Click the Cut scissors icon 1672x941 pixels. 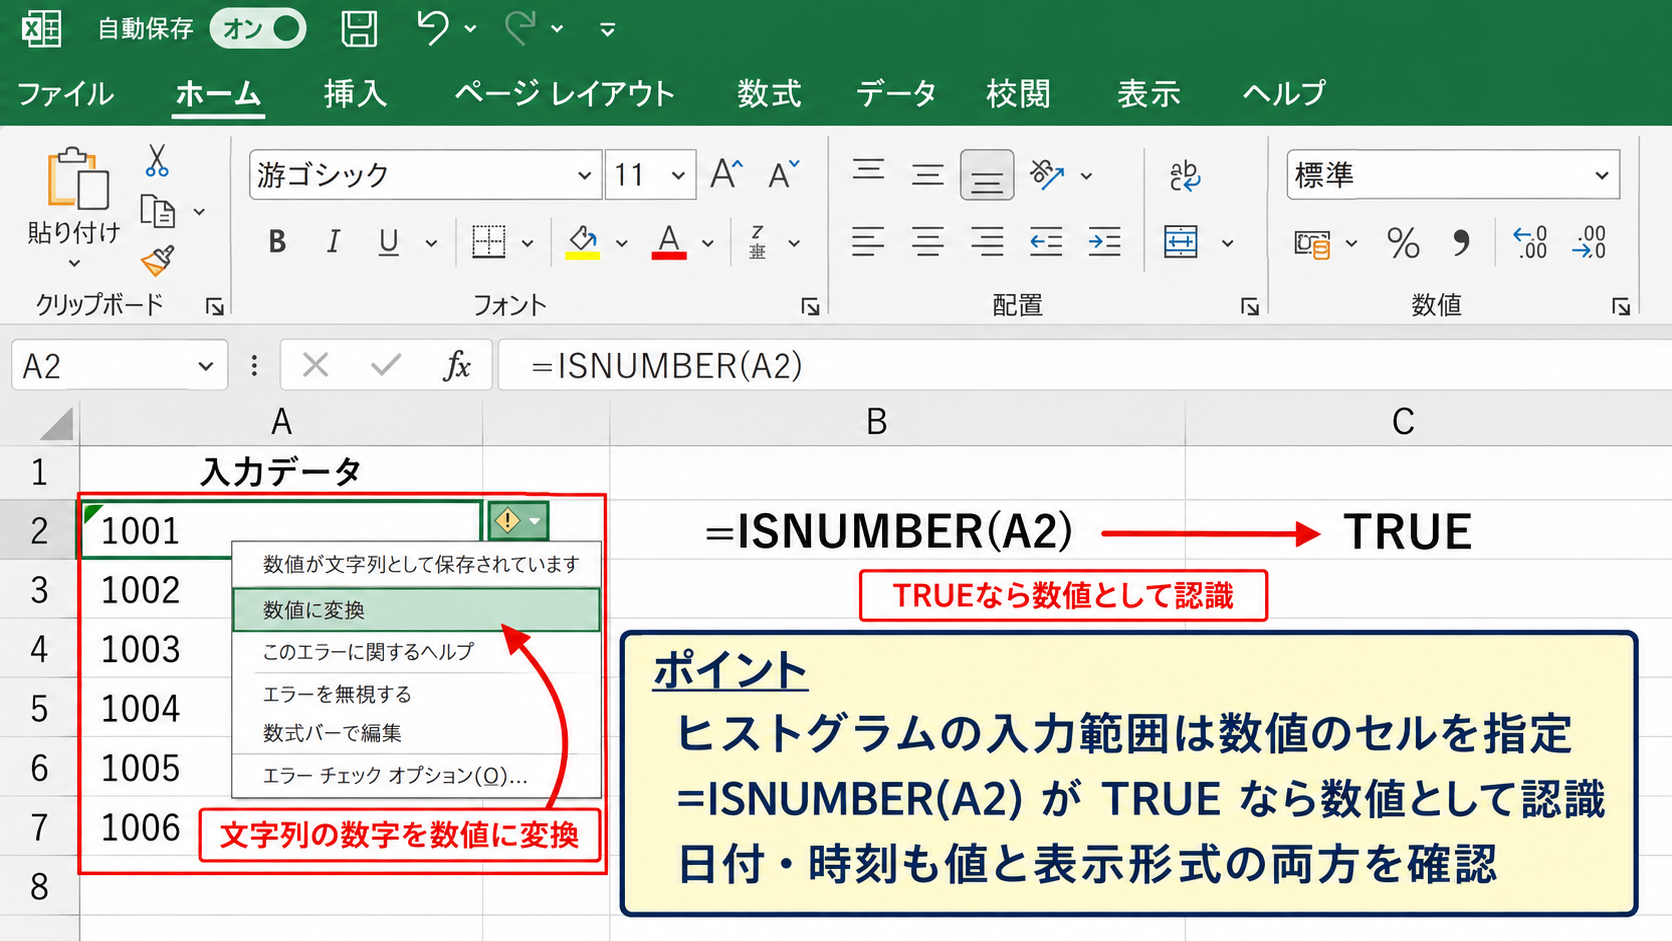click(157, 160)
